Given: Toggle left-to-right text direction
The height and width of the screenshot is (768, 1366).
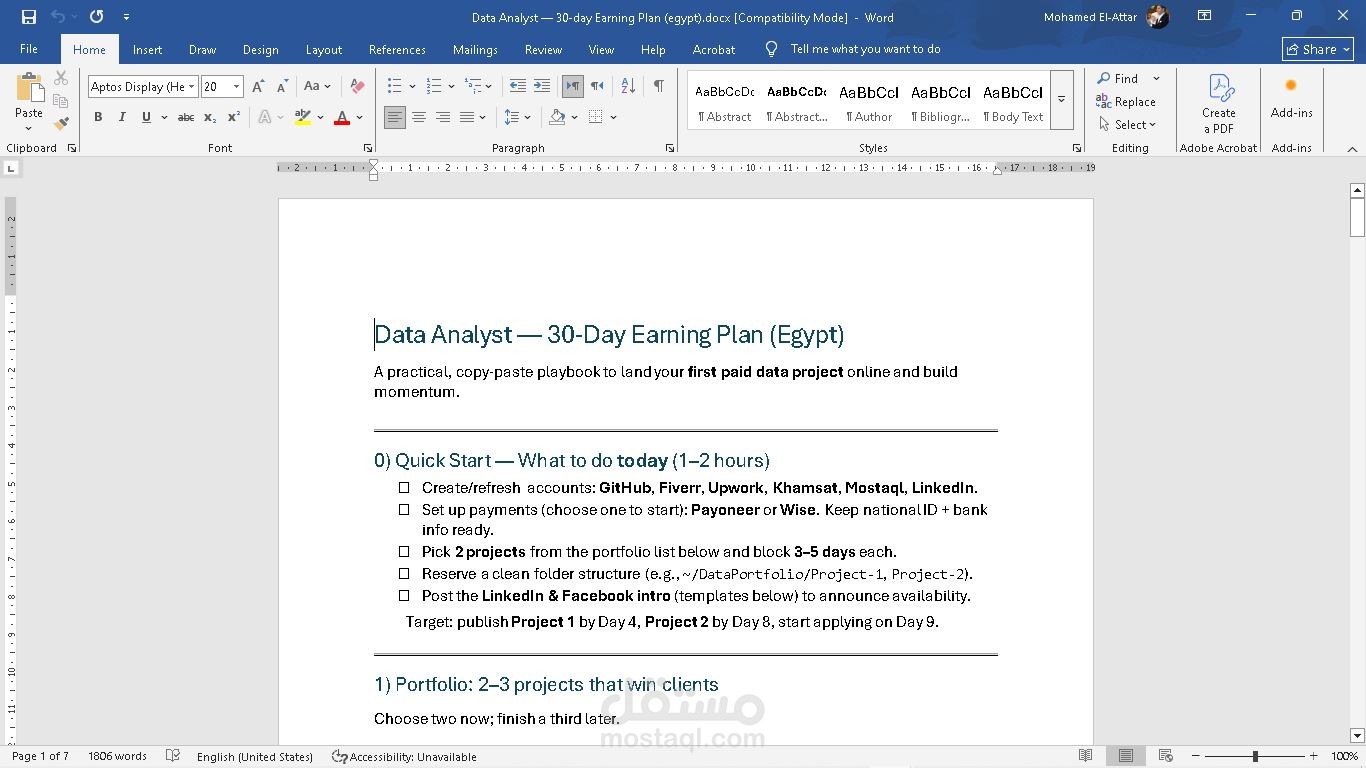Looking at the screenshot, I should coord(573,87).
